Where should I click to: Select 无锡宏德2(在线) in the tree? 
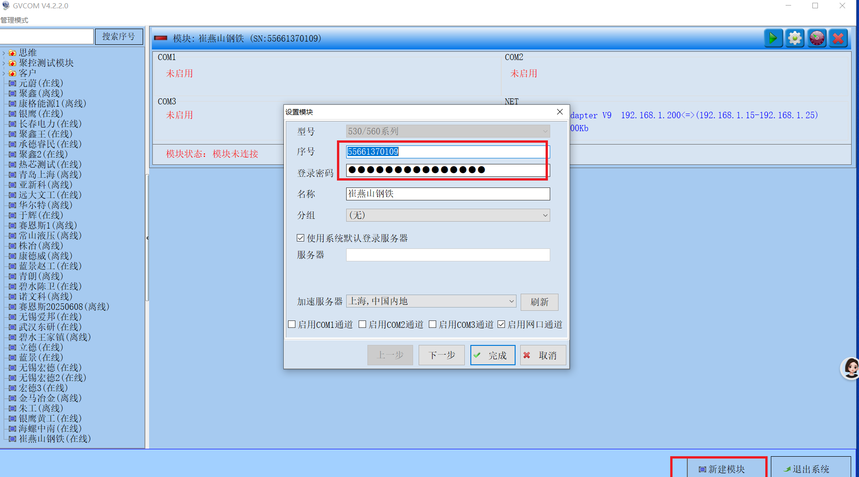pos(53,378)
